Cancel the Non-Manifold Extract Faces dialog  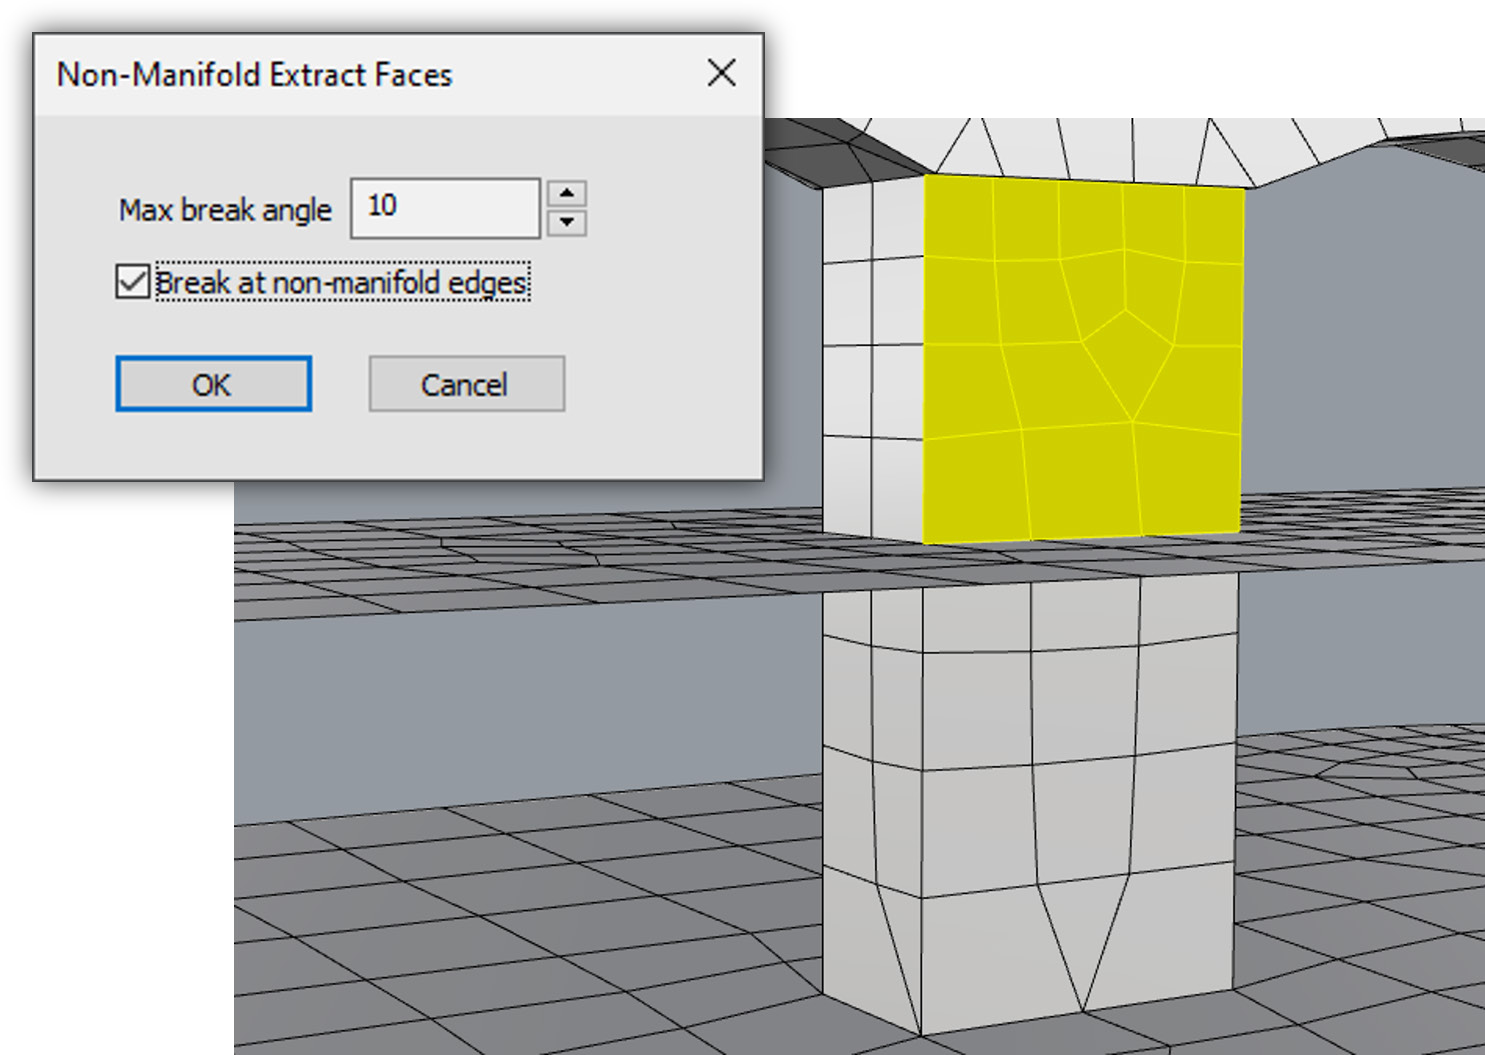point(466,384)
